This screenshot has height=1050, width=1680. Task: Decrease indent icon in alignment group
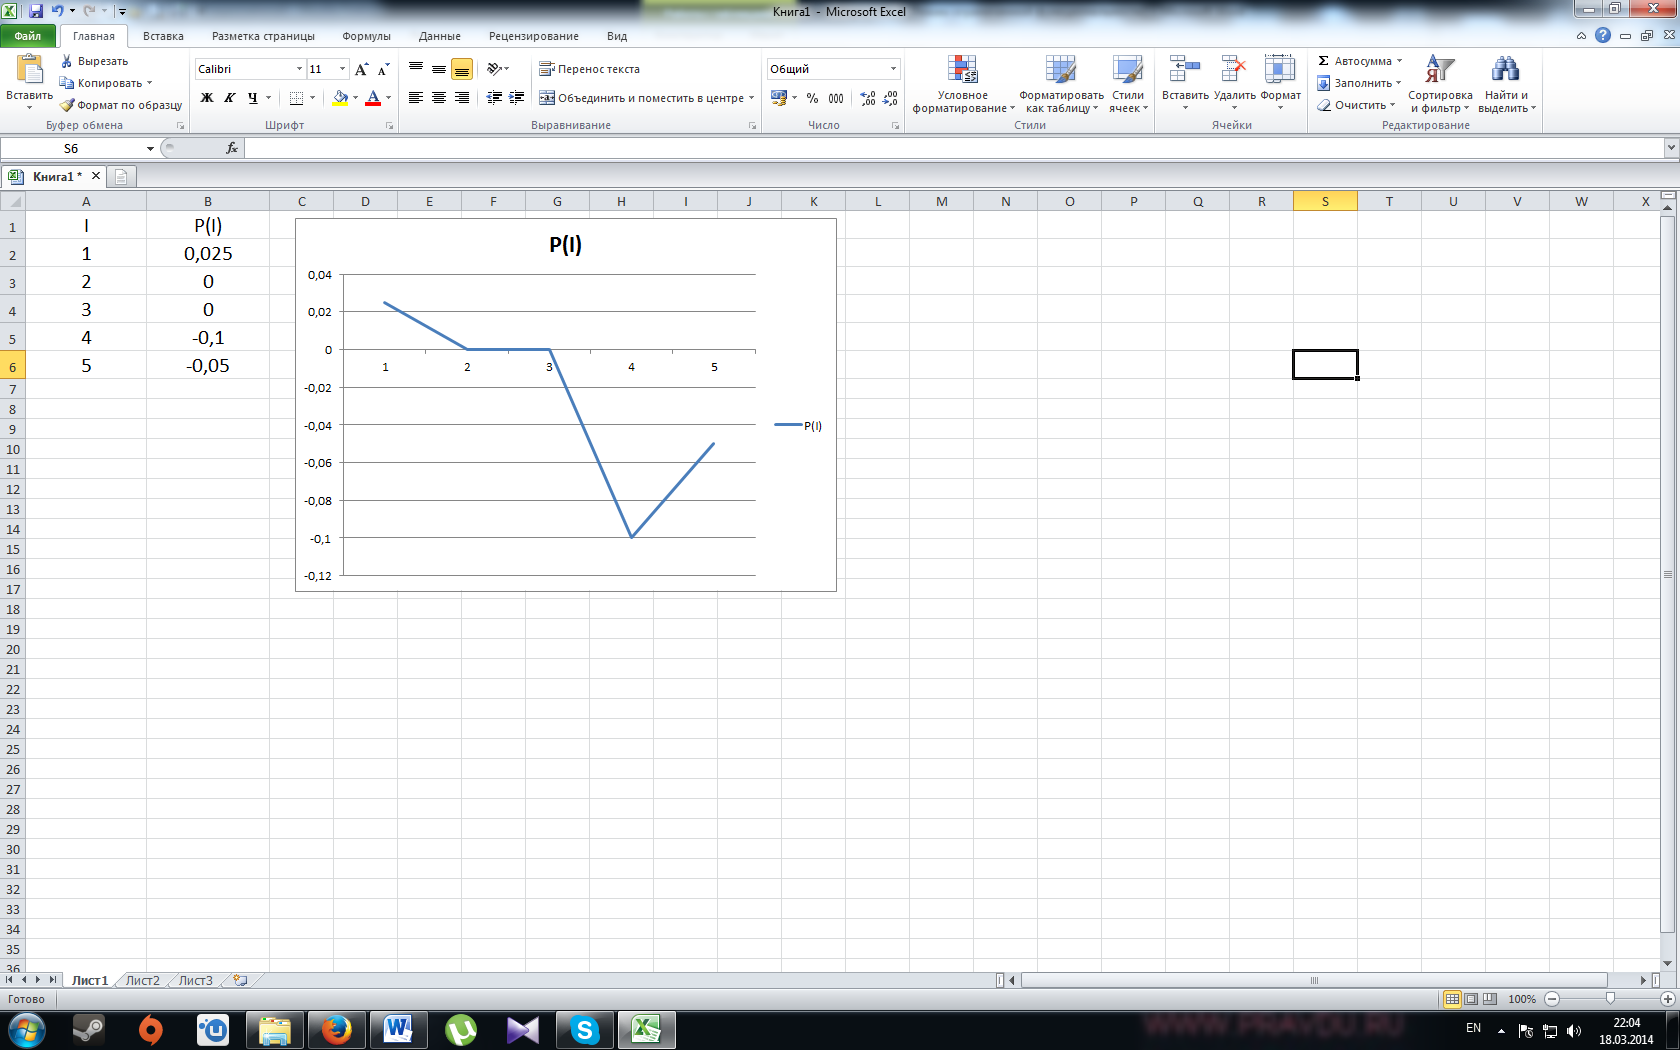[494, 98]
